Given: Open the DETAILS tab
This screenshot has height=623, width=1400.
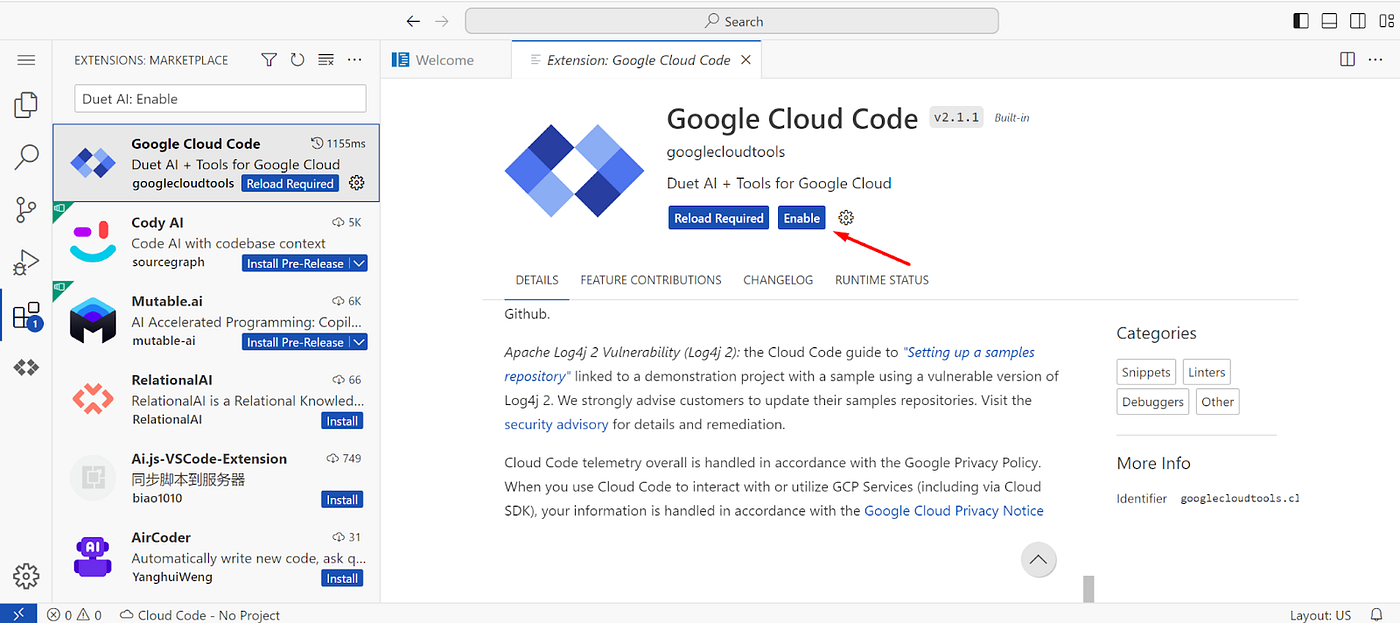Looking at the screenshot, I should pos(537,280).
